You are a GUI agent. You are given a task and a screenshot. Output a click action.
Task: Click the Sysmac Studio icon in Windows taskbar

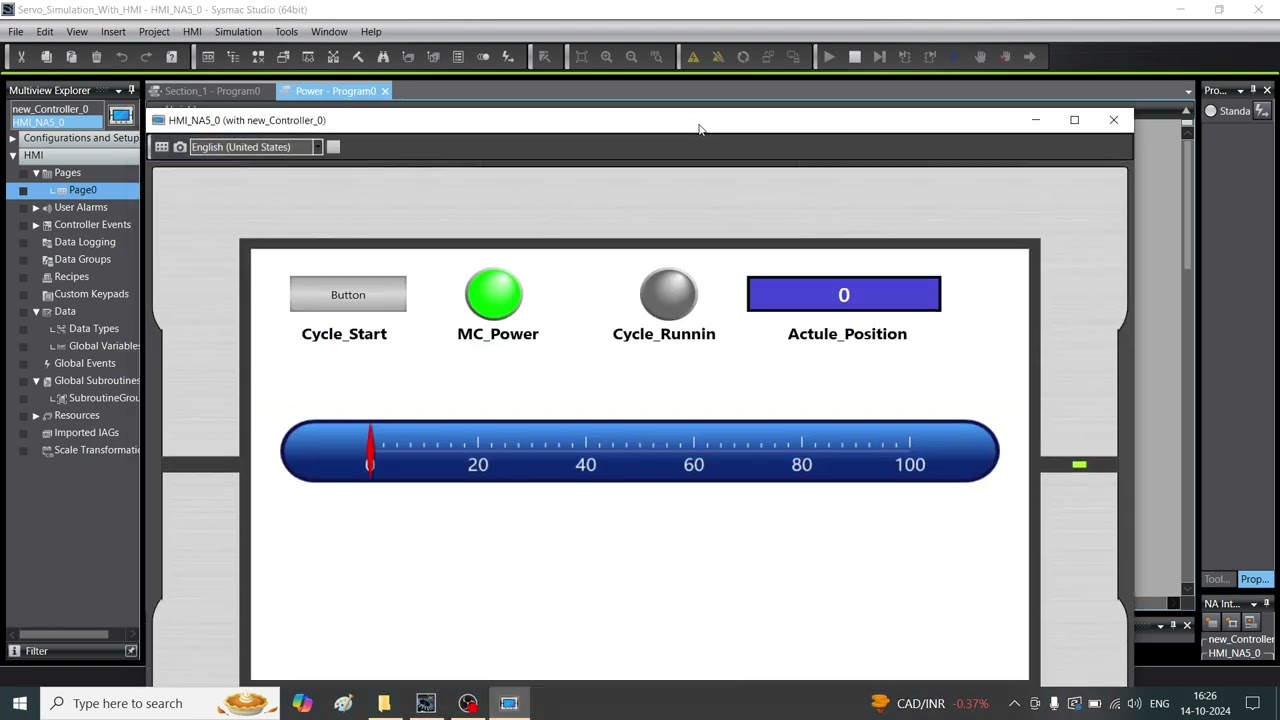click(426, 703)
